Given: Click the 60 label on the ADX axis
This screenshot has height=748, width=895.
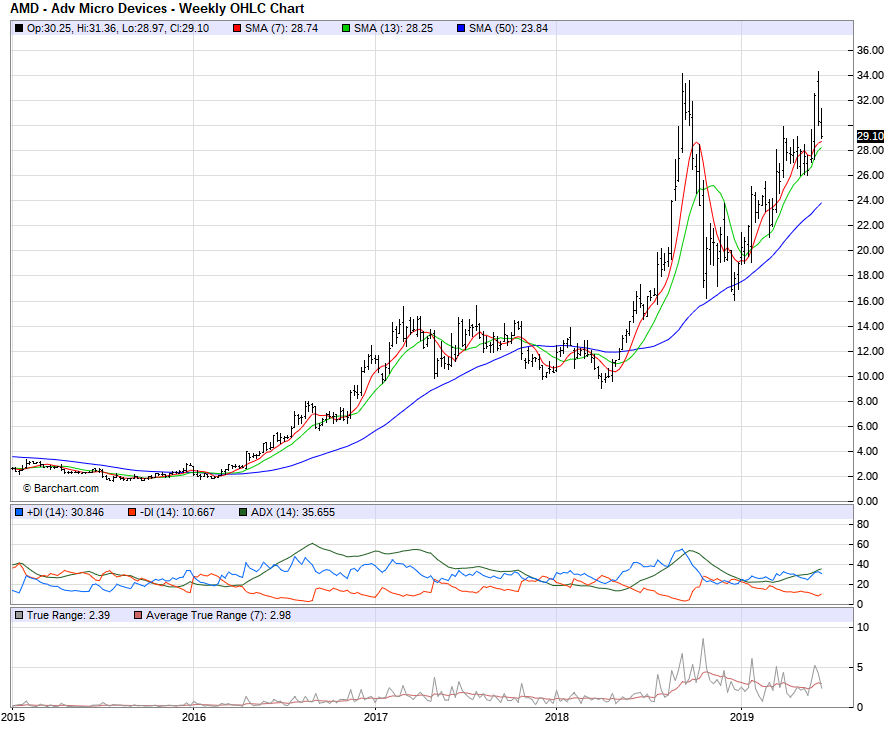Looking at the screenshot, I should (x=863, y=544).
